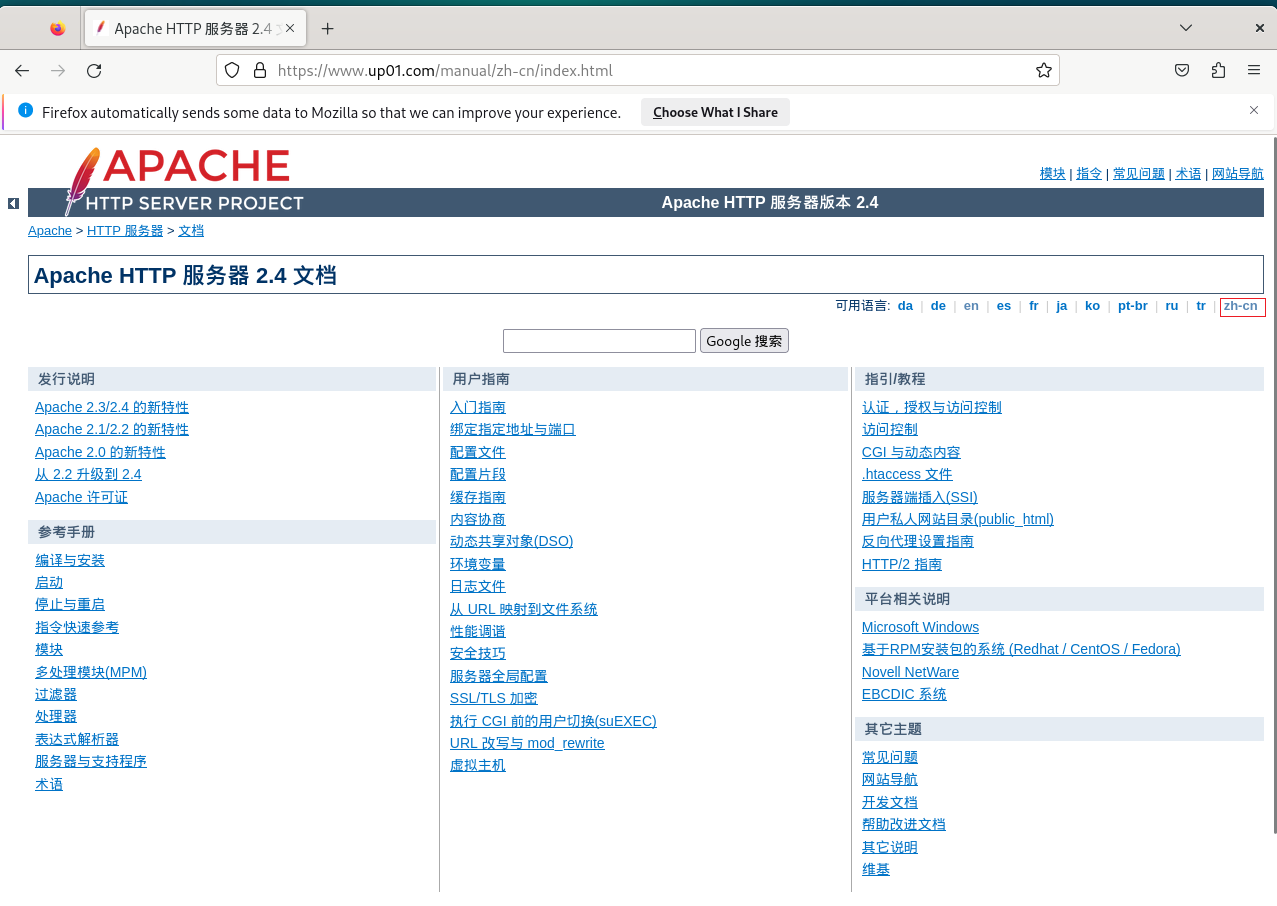Reload the page with the refresh icon

click(94, 70)
